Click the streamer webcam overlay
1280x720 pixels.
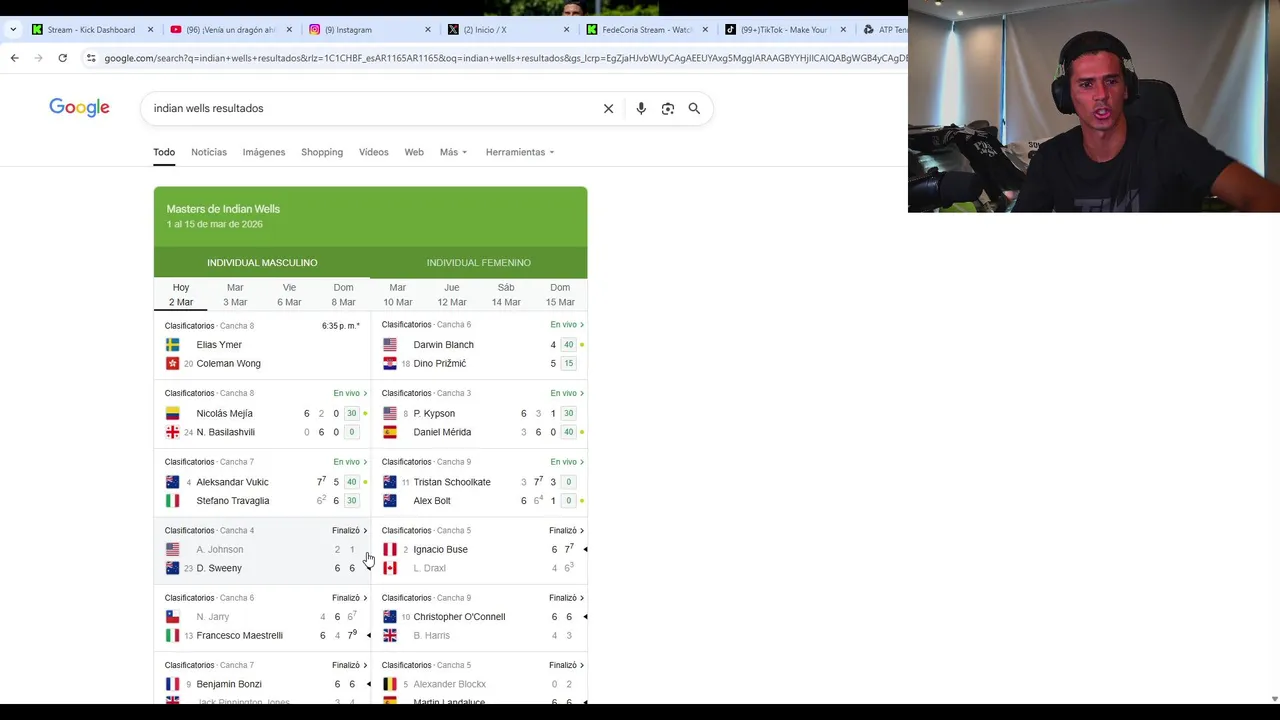pos(1094,106)
